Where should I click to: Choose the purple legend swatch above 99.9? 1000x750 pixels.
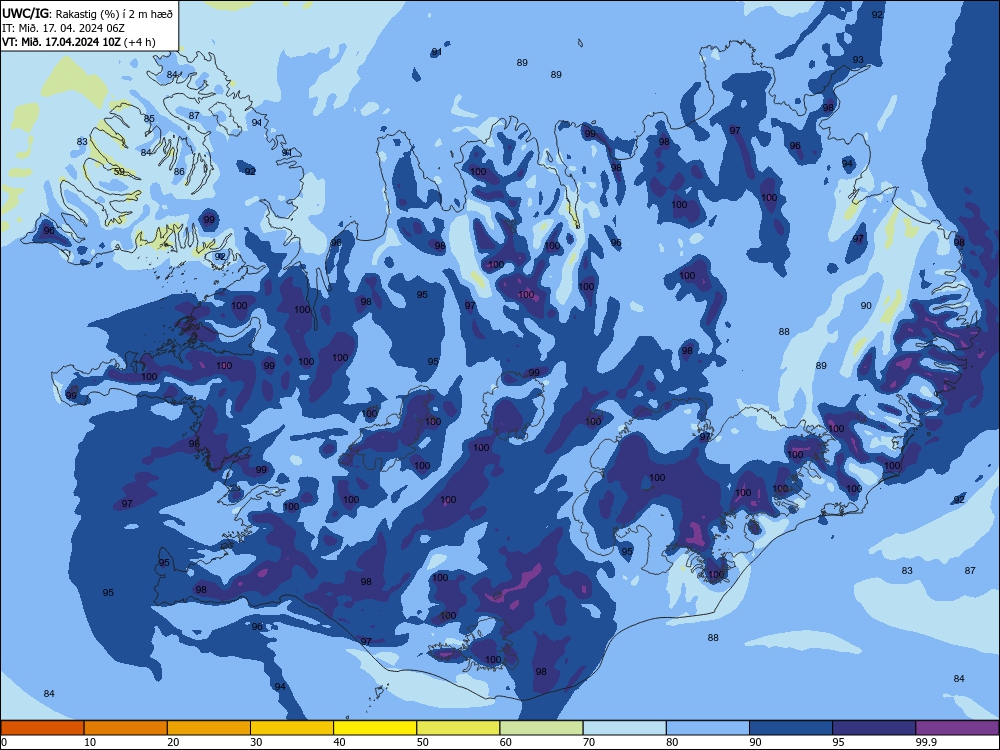(x=957, y=728)
